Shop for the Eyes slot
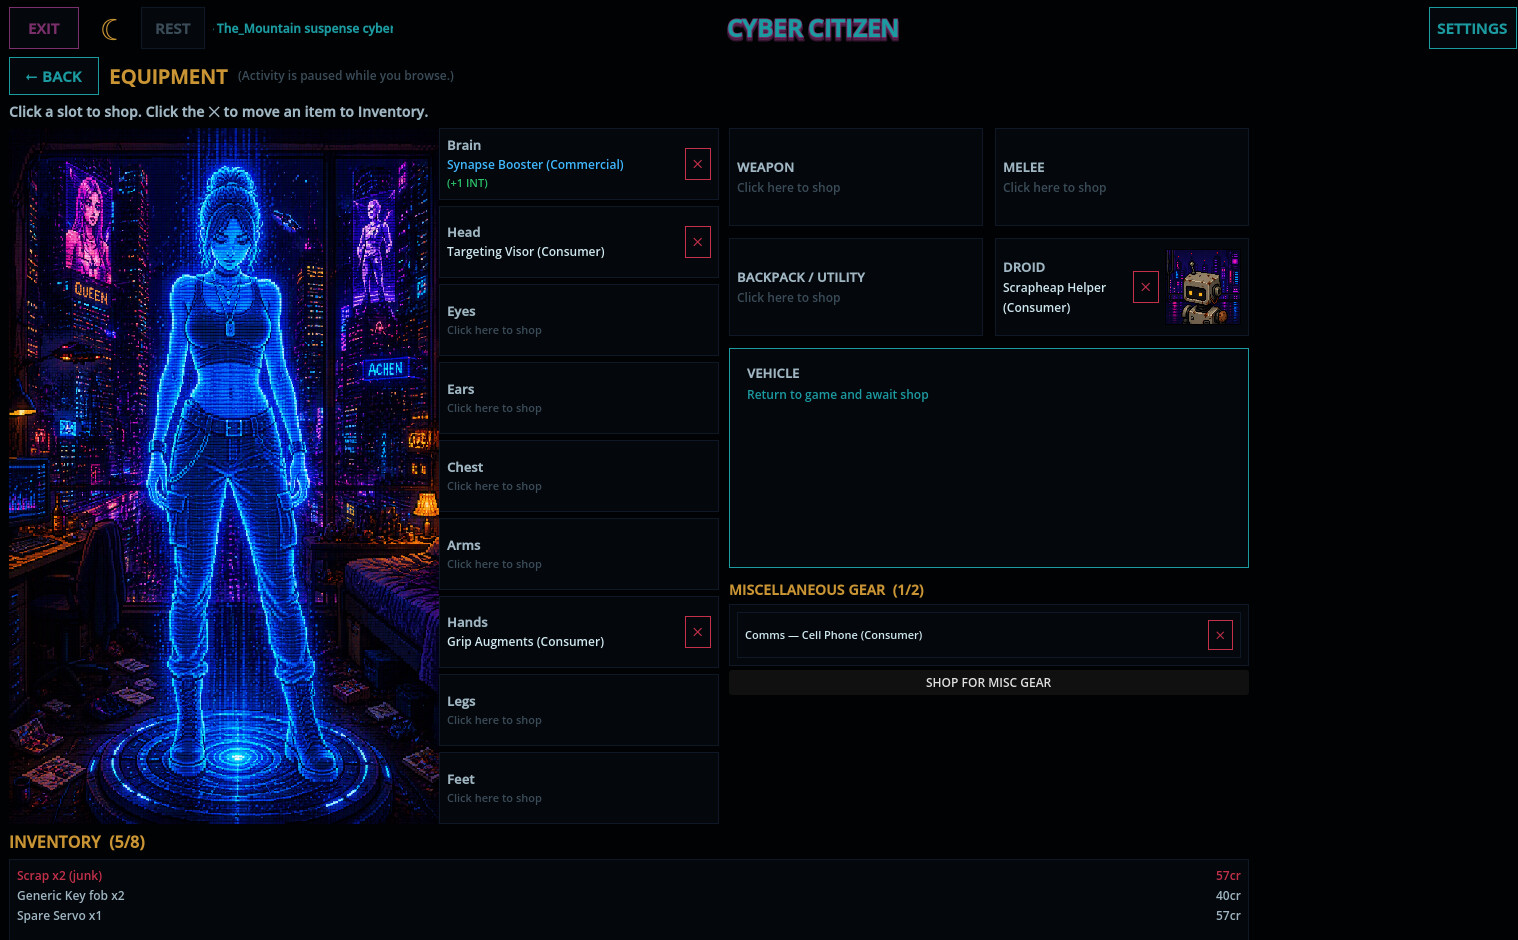Viewport: 1518px width, 940px height. [579, 320]
